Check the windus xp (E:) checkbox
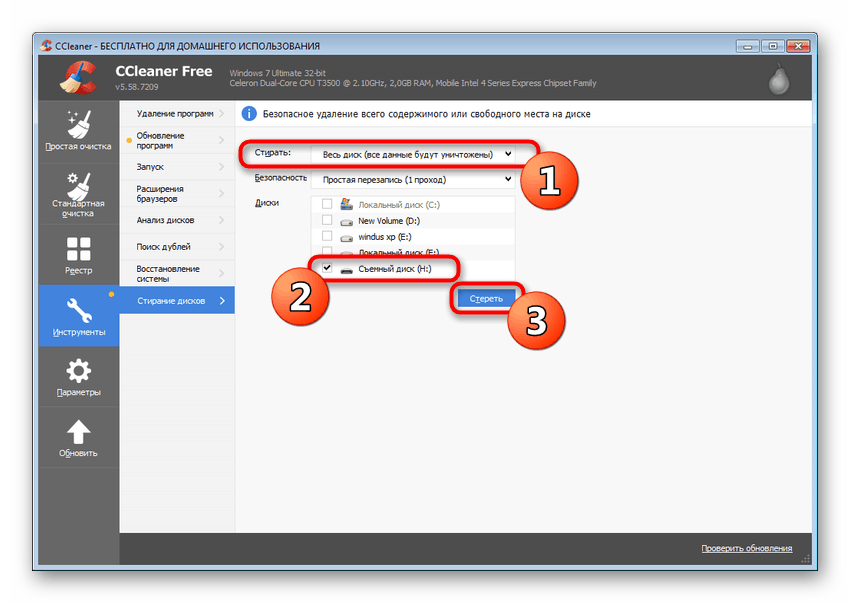The image size is (850, 603). [327, 236]
